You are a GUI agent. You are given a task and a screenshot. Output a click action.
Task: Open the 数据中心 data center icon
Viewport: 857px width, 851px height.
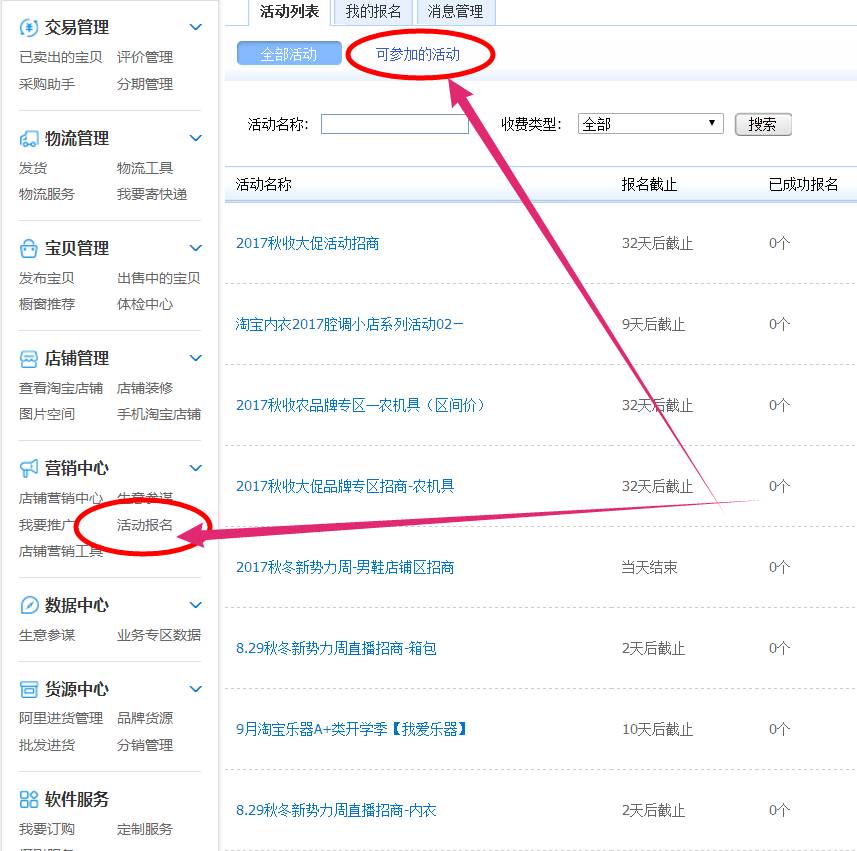pyautogui.click(x=28, y=604)
